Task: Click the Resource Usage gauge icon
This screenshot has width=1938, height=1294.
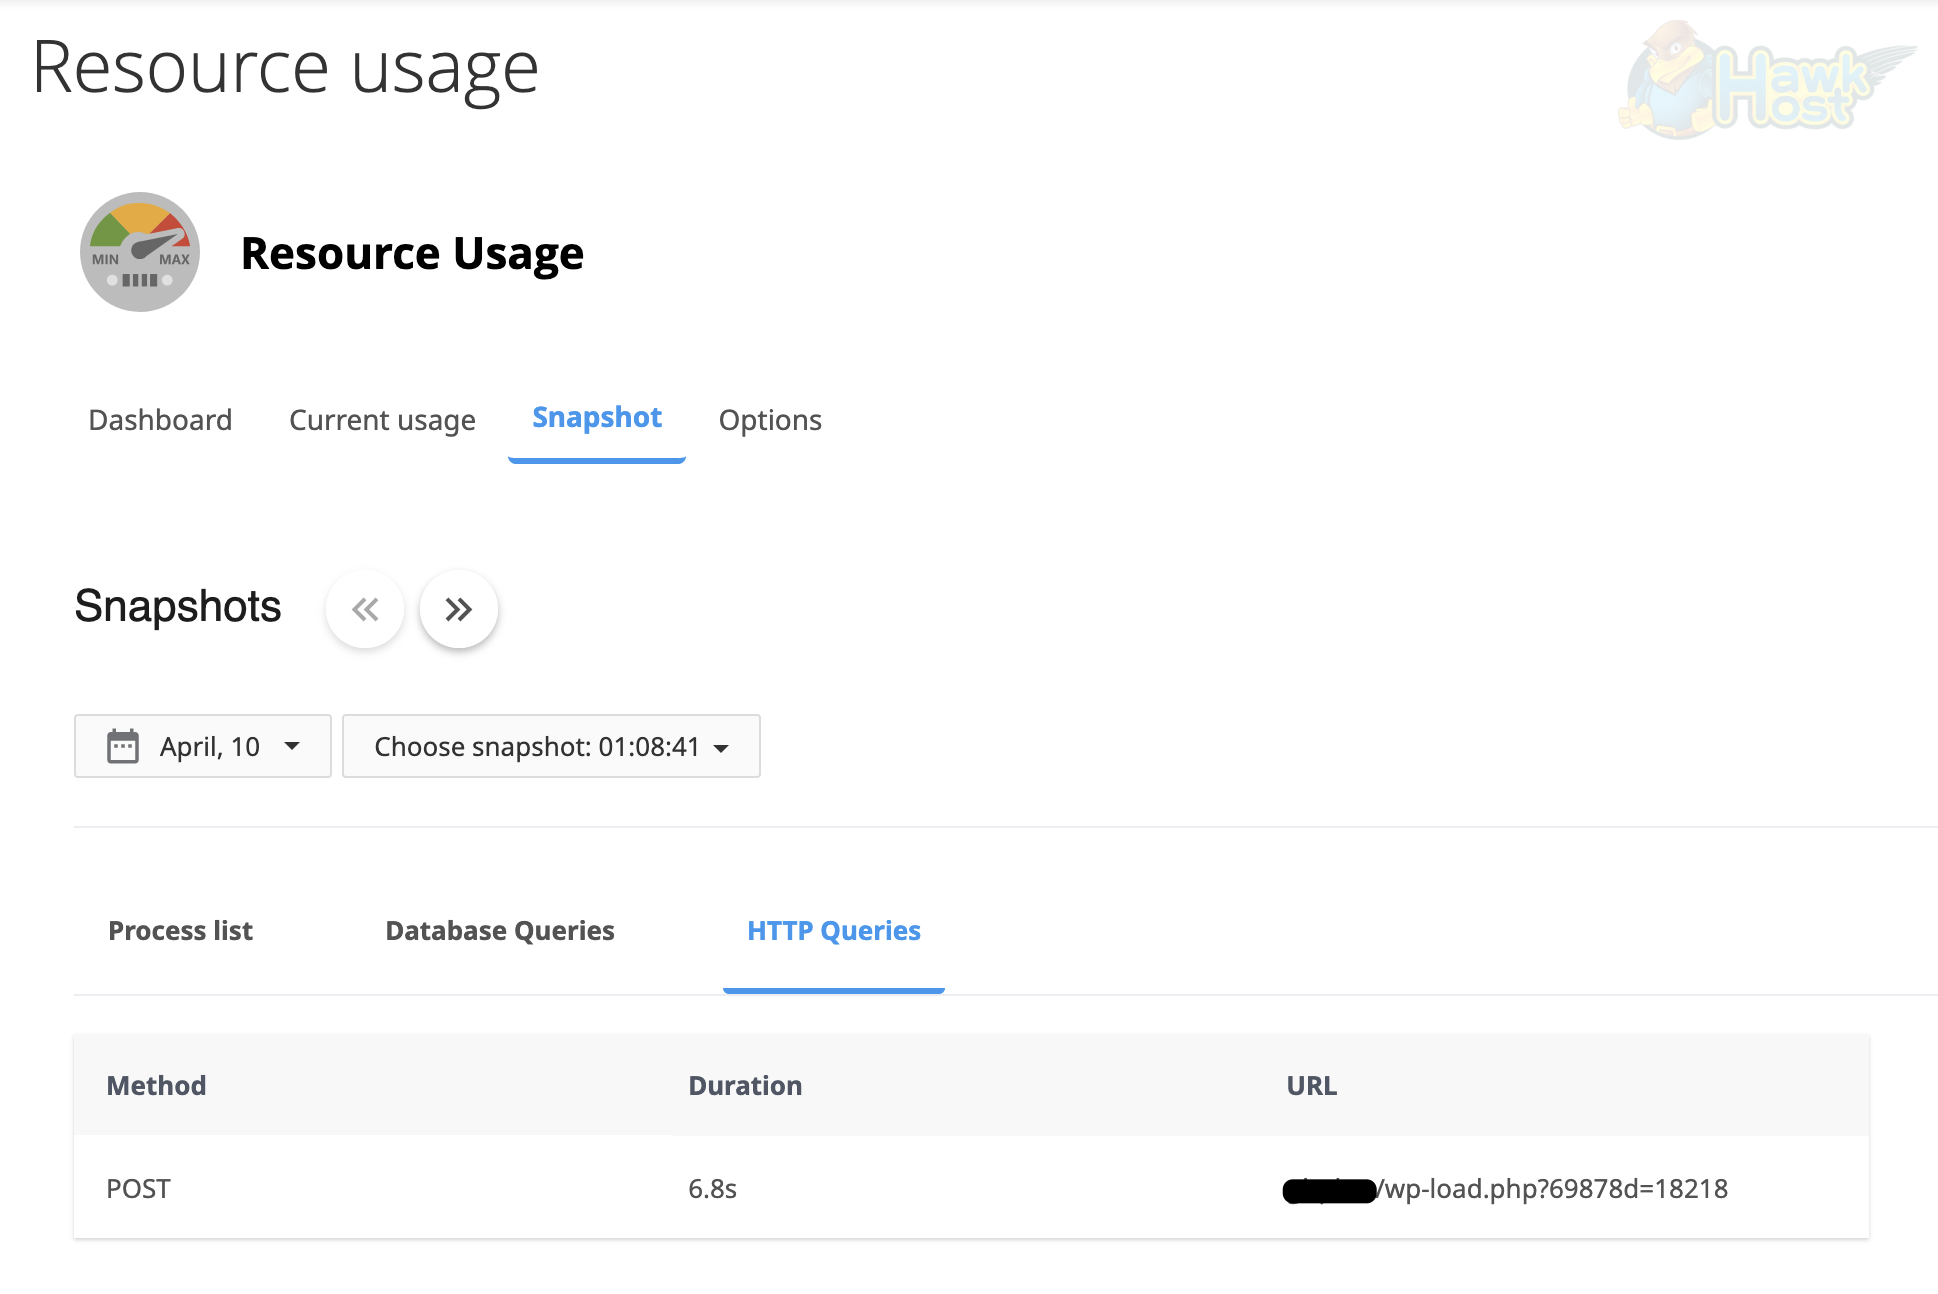Action: 139,252
